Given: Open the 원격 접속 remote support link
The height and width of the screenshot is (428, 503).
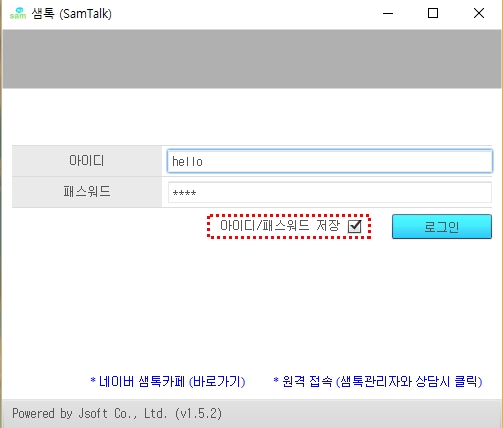Looking at the screenshot, I should click(x=382, y=381).
